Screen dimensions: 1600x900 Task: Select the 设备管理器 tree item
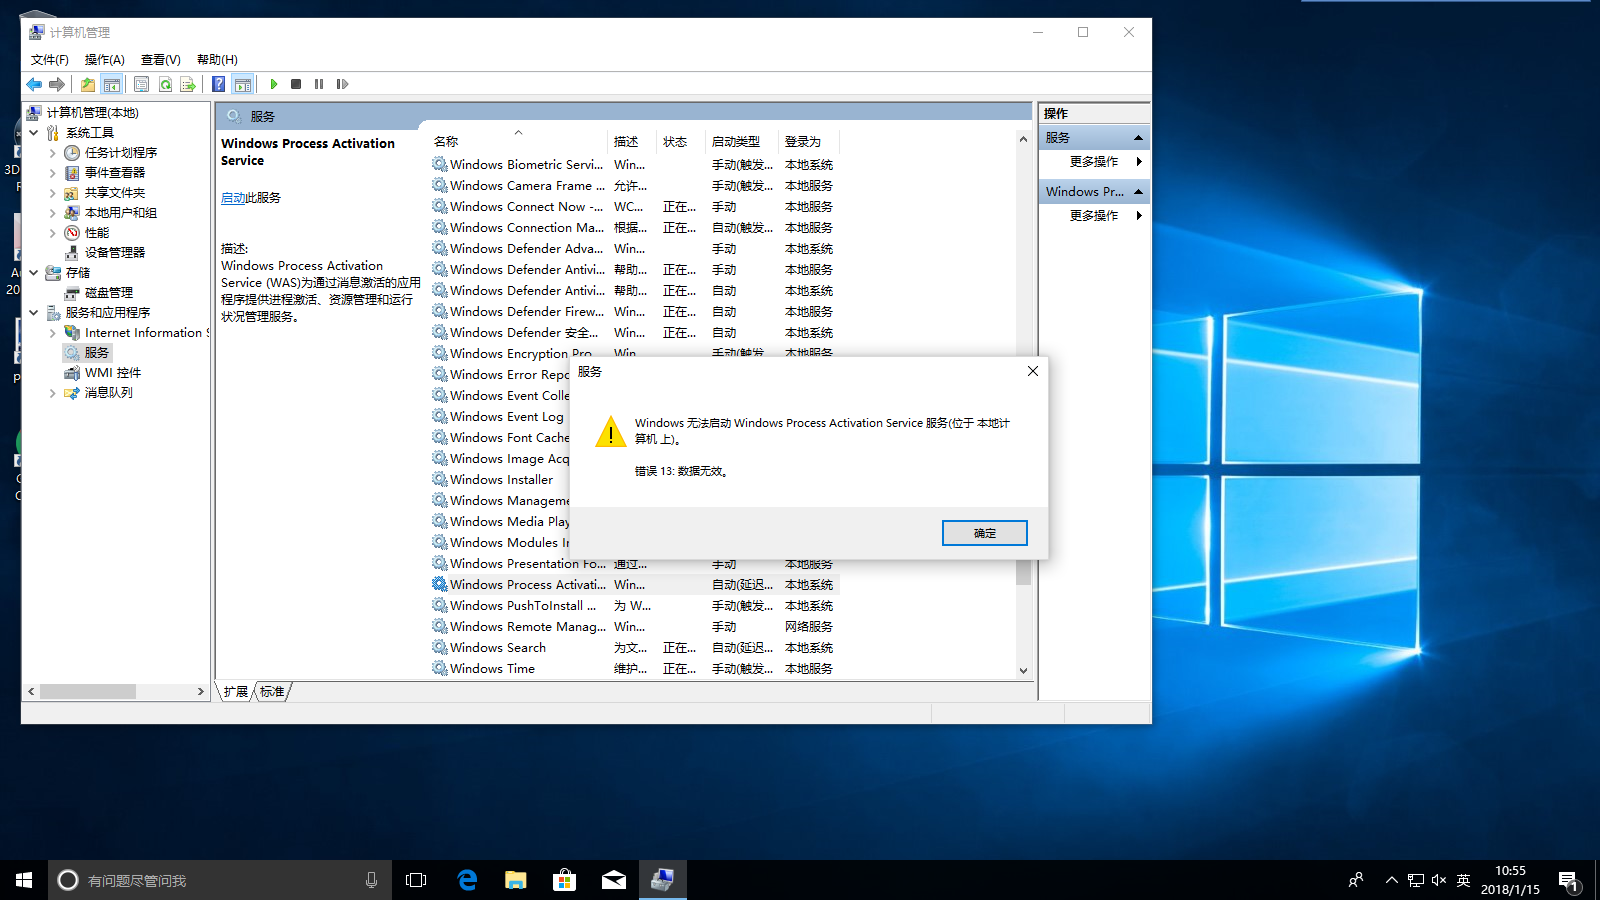(114, 253)
